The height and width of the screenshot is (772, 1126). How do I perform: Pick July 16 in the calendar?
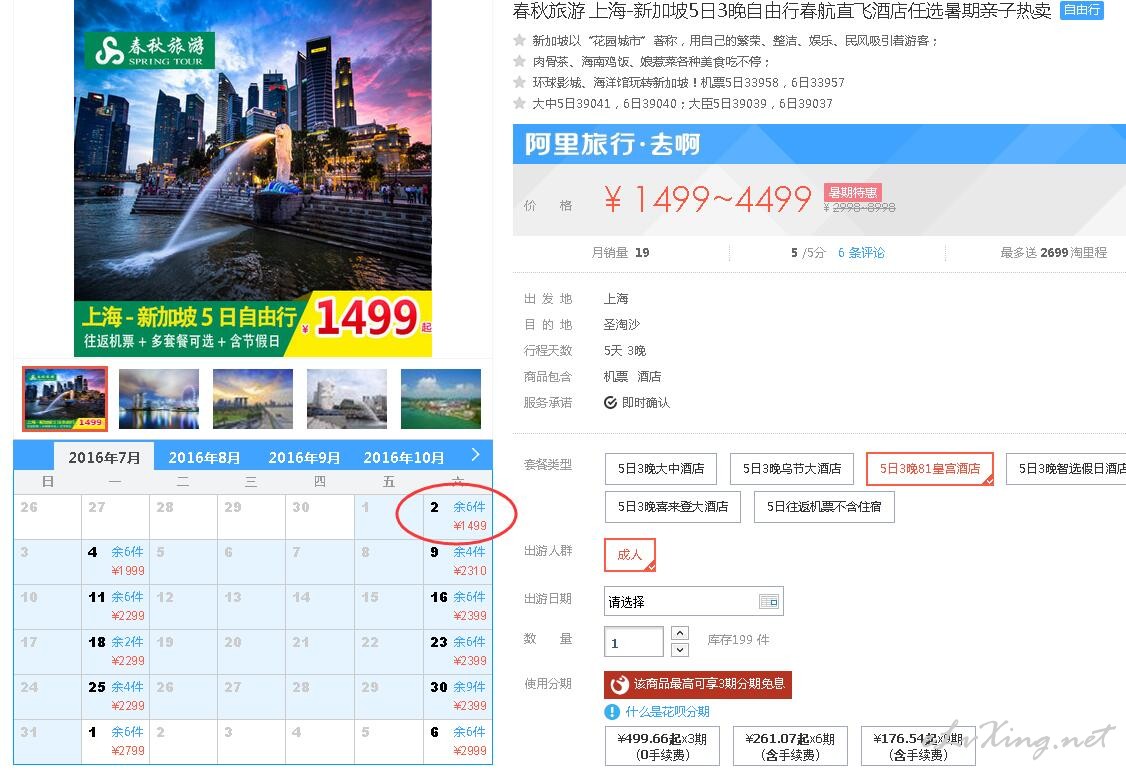(x=457, y=606)
